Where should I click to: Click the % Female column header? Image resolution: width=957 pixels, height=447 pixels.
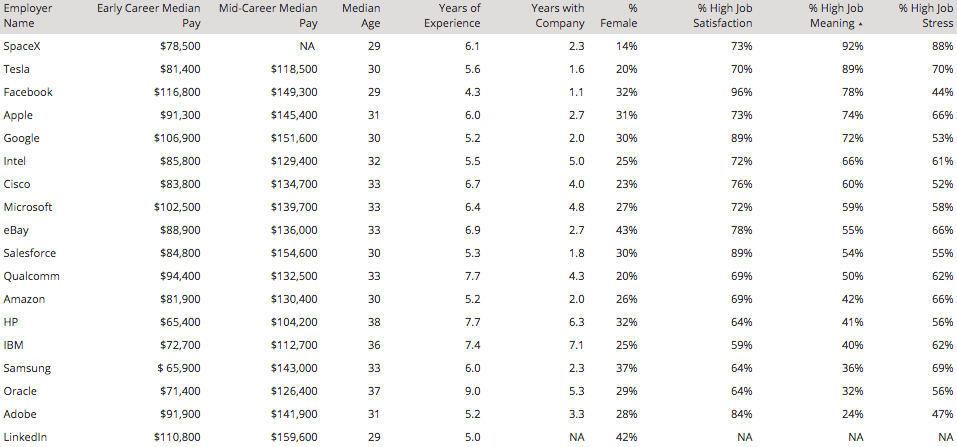pyautogui.click(x=619, y=16)
